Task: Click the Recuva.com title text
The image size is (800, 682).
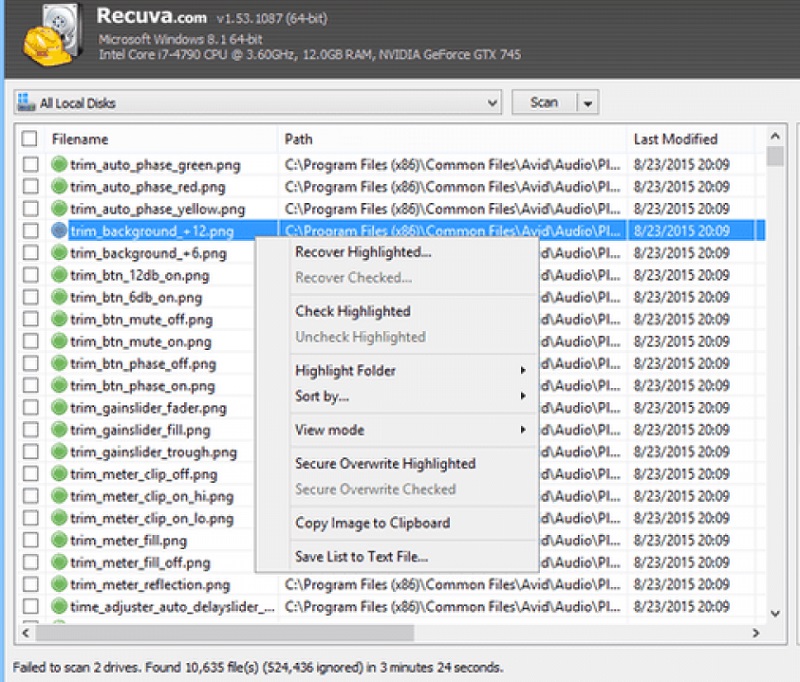Action: coord(152,16)
